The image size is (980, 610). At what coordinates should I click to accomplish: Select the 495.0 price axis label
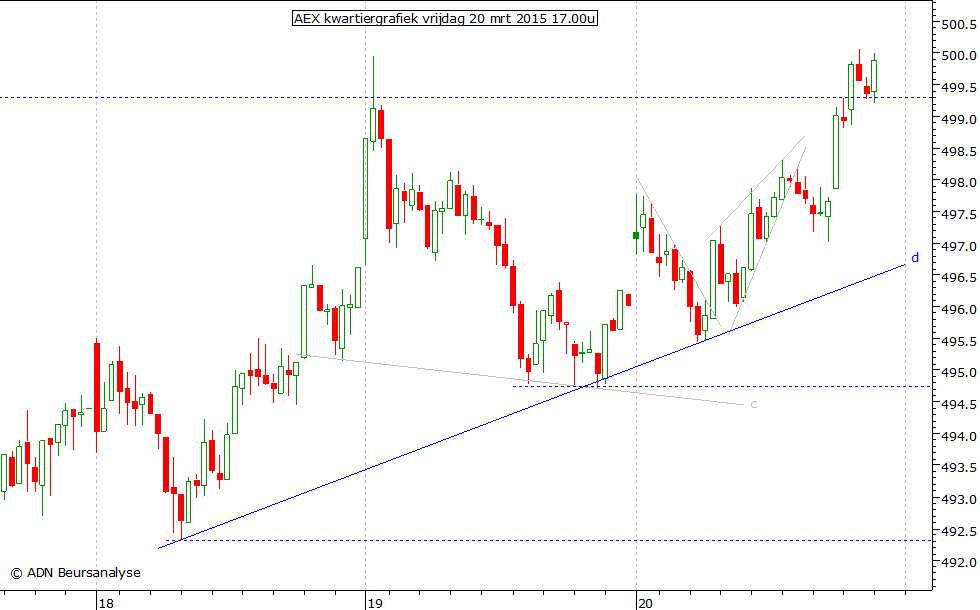(959, 372)
